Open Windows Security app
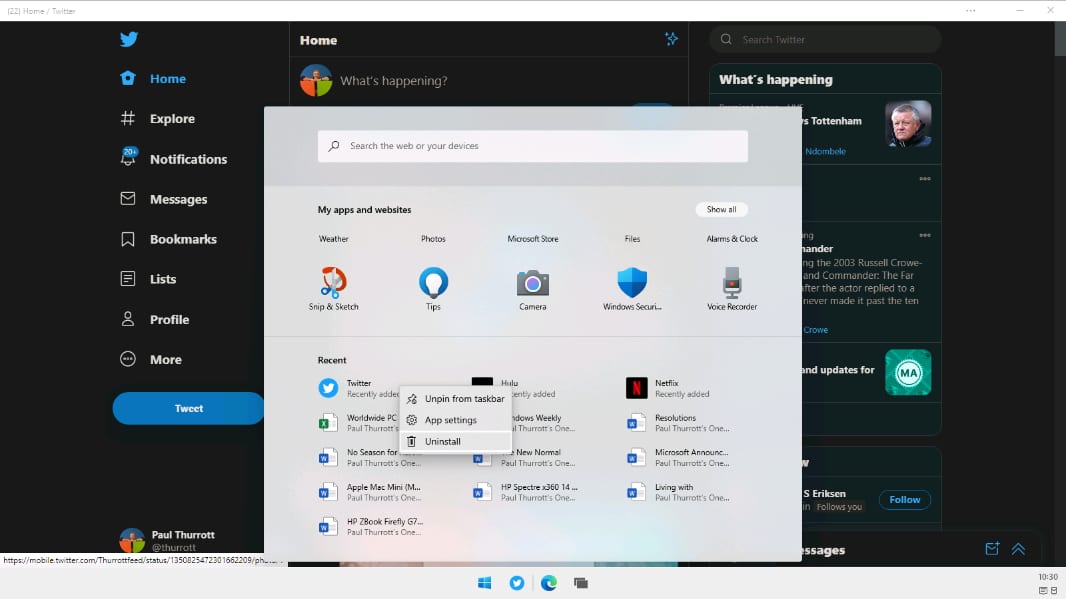Screen dimensions: 1066x599 (632, 289)
